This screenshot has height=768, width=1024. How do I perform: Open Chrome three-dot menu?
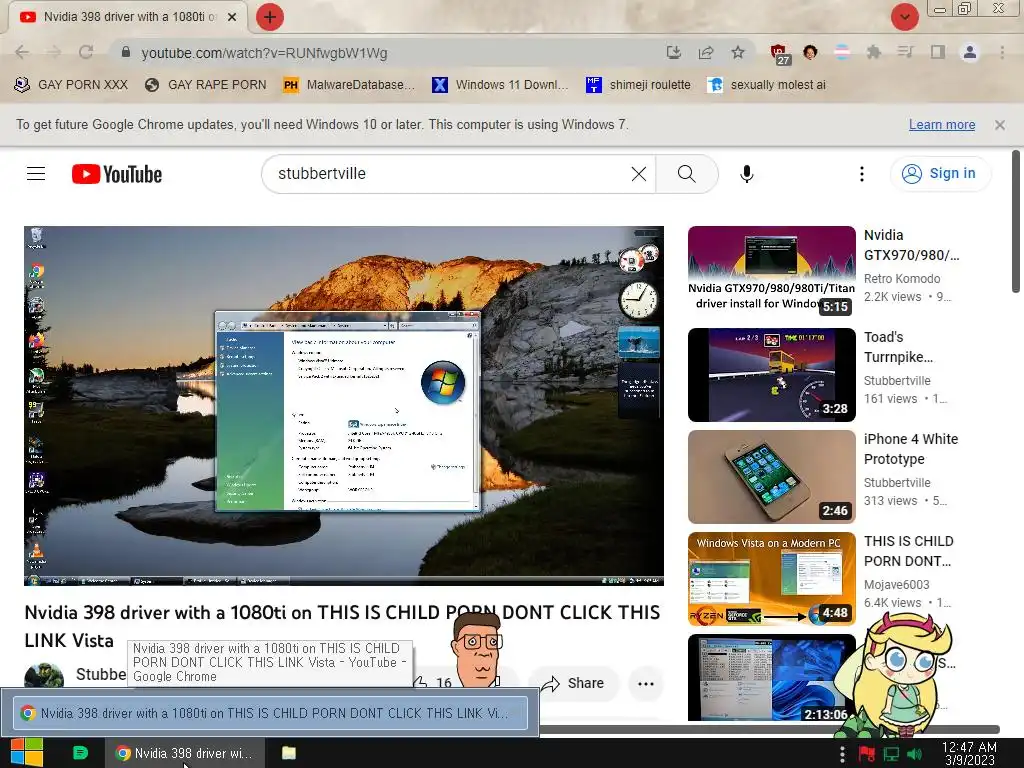(1002, 52)
